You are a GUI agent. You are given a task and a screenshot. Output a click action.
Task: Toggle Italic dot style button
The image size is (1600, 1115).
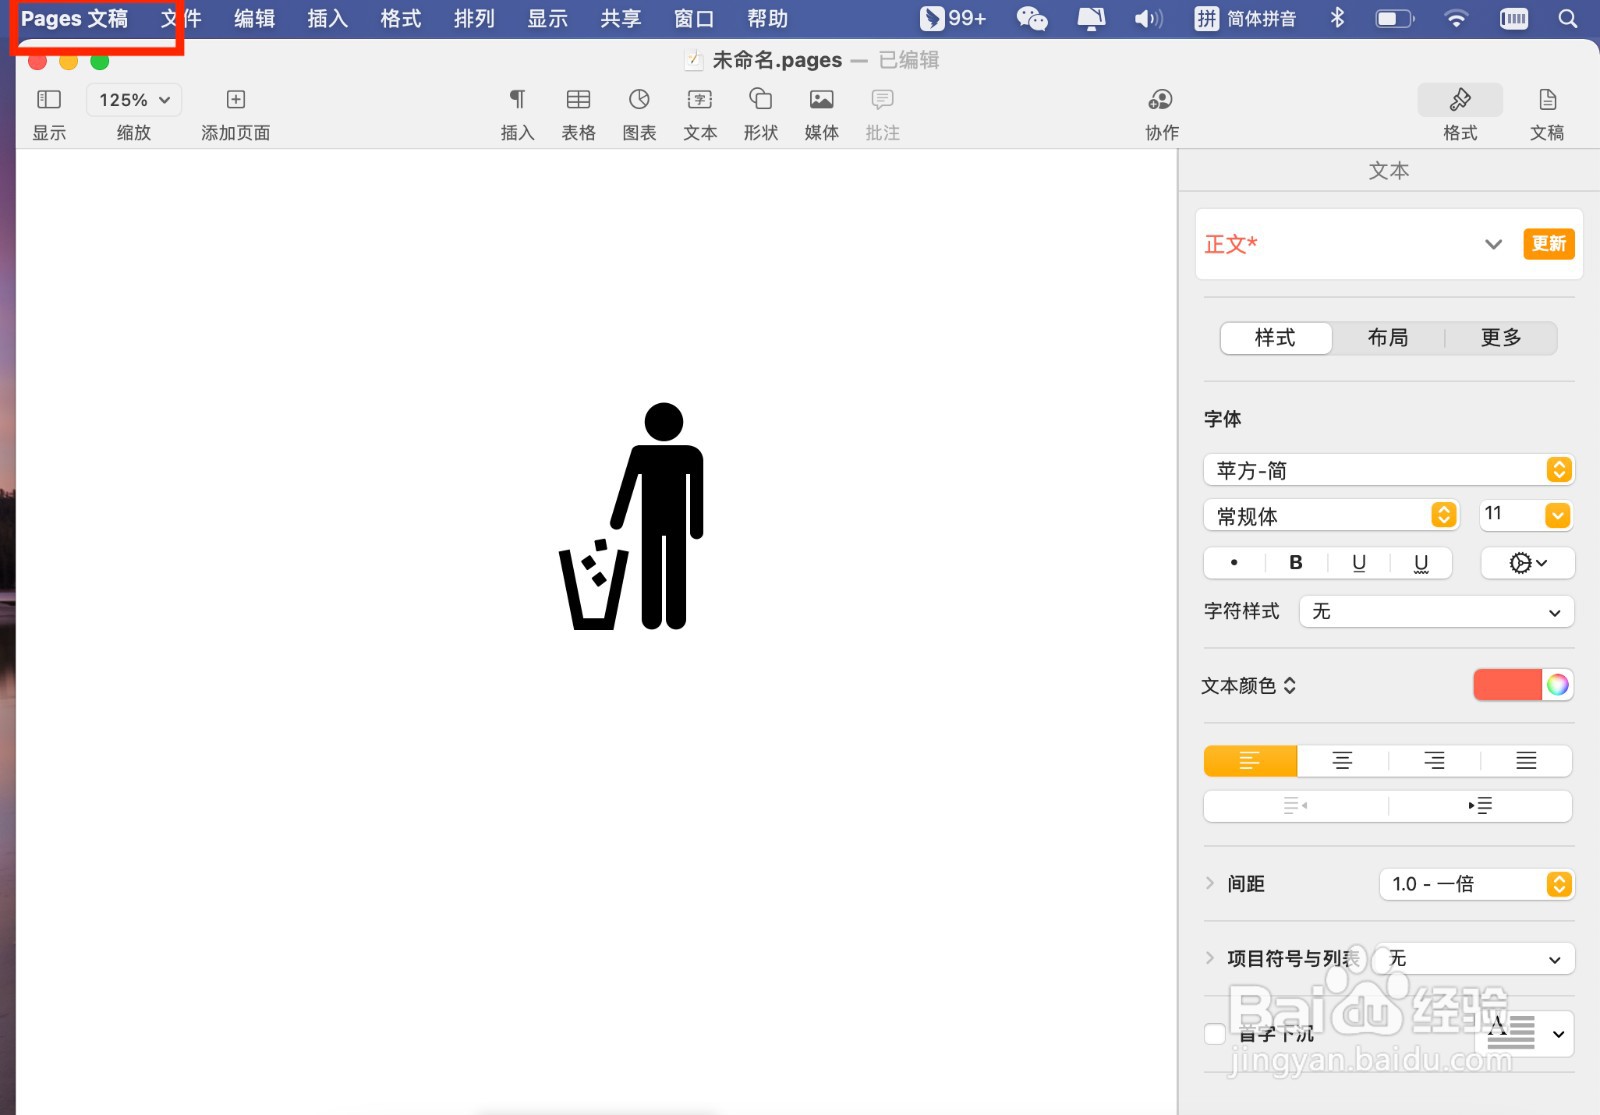click(x=1234, y=563)
